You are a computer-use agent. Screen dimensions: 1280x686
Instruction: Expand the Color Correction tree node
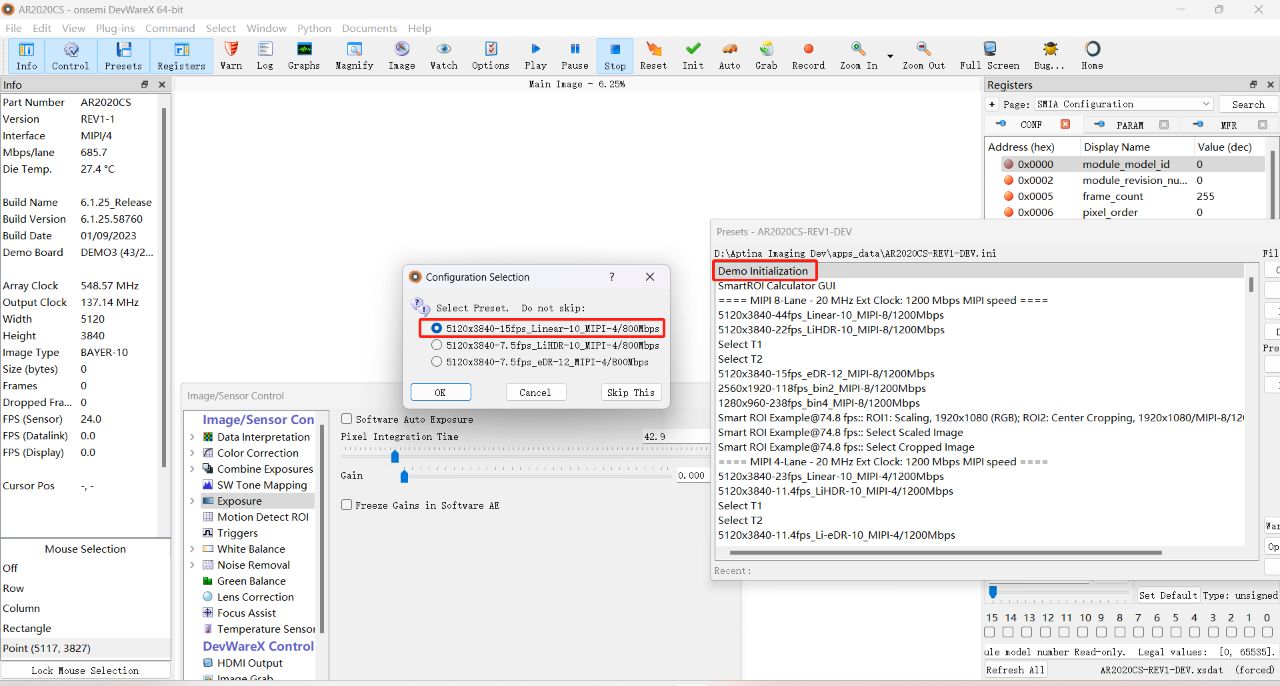click(x=192, y=453)
